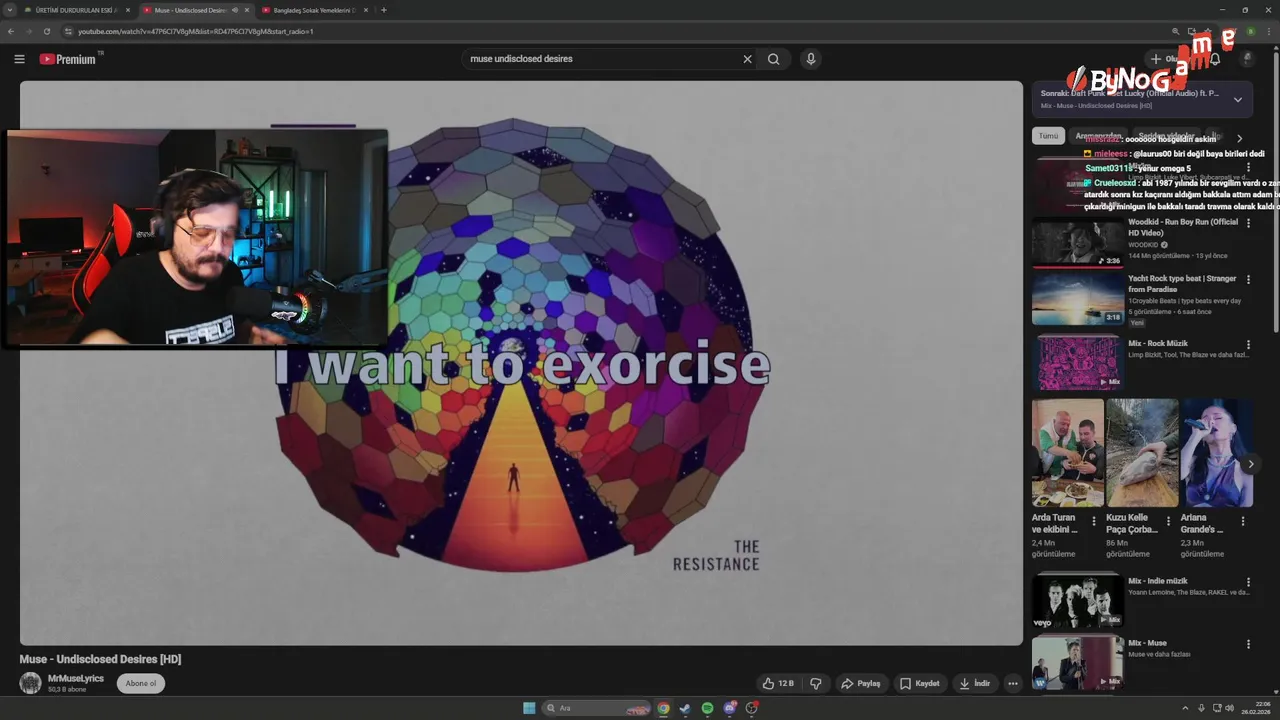Open Woodkid Run Boy Run thumbnail

[1078, 242]
